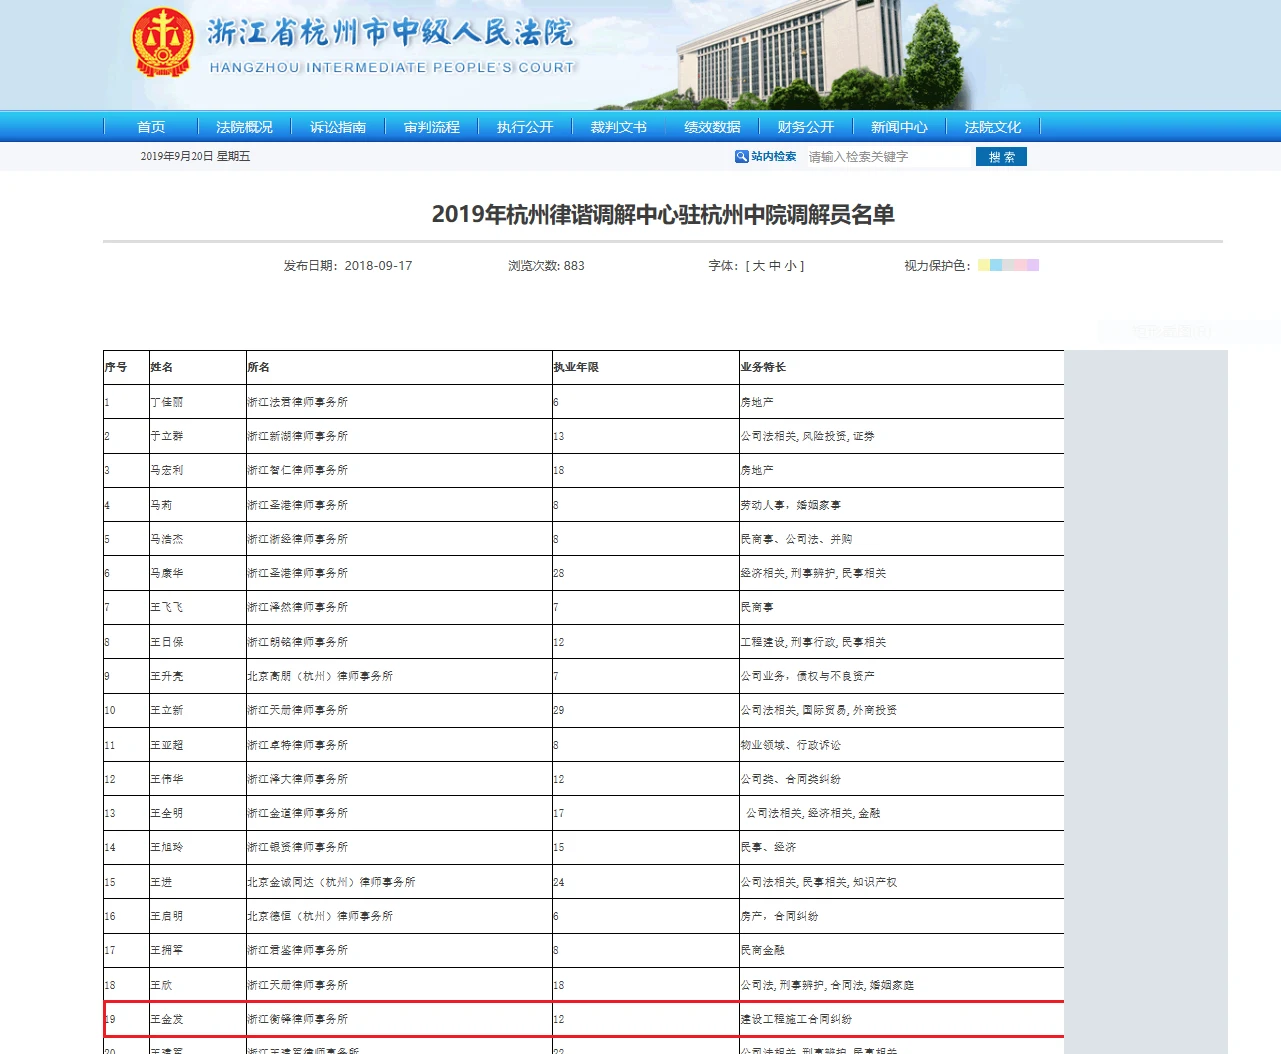Viewport: 1281px width, 1054px height.
Task: Open the 执行公开 menu
Action: [x=525, y=127]
